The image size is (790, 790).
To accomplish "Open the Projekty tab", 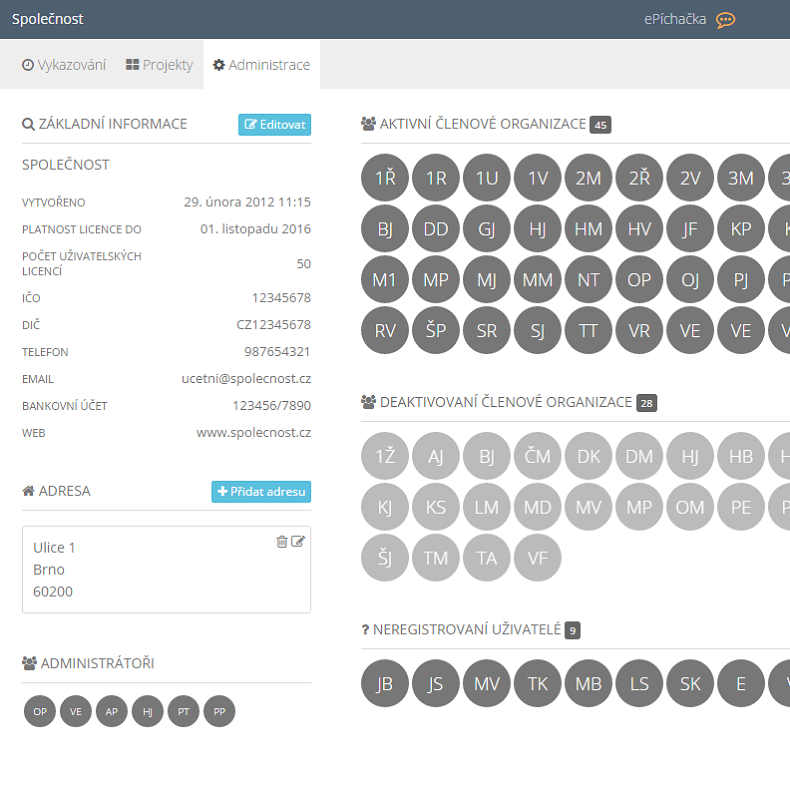I will (x=159, y=65).
